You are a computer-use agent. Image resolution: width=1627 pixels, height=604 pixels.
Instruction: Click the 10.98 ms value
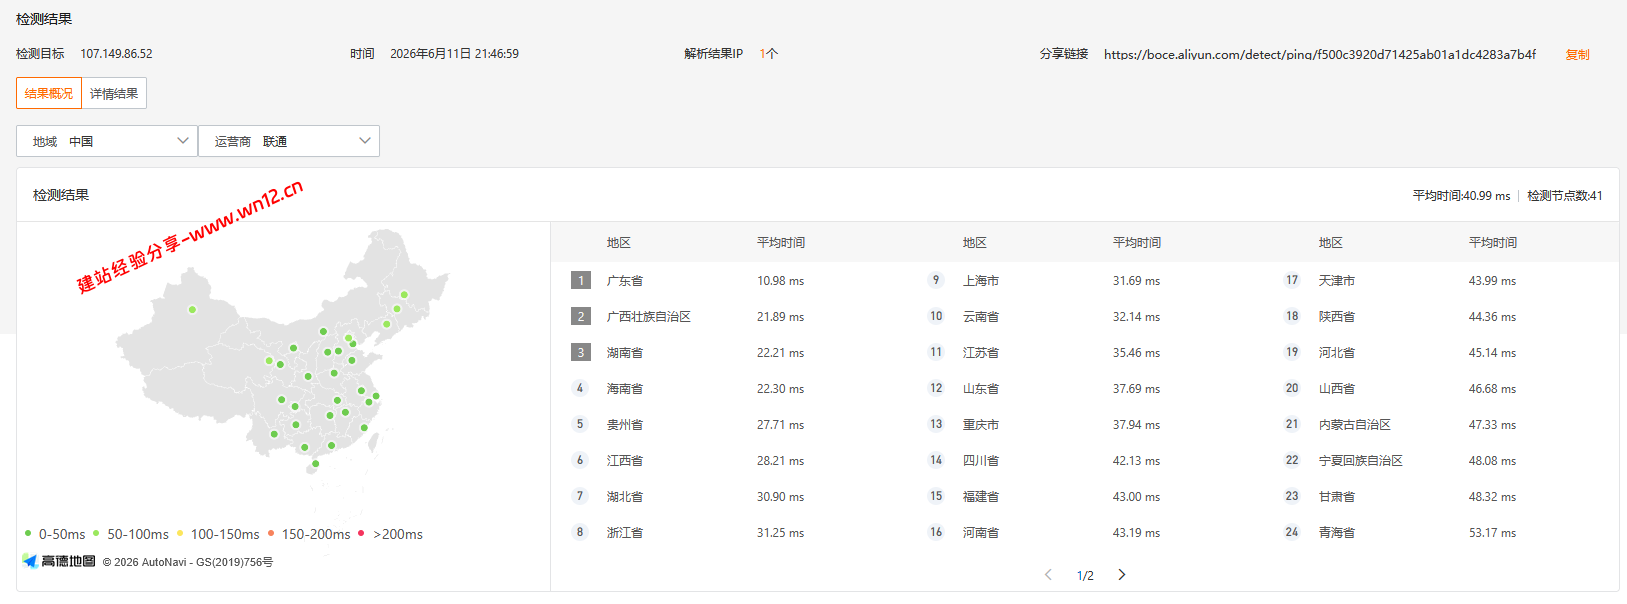coord(780,281)
